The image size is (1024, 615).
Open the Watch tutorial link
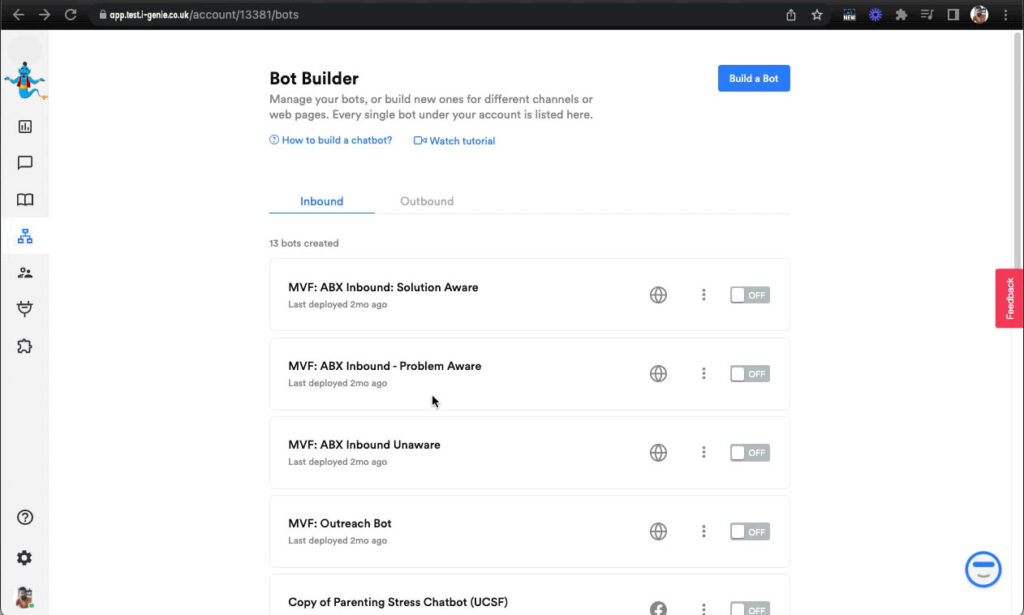[455, 141]
